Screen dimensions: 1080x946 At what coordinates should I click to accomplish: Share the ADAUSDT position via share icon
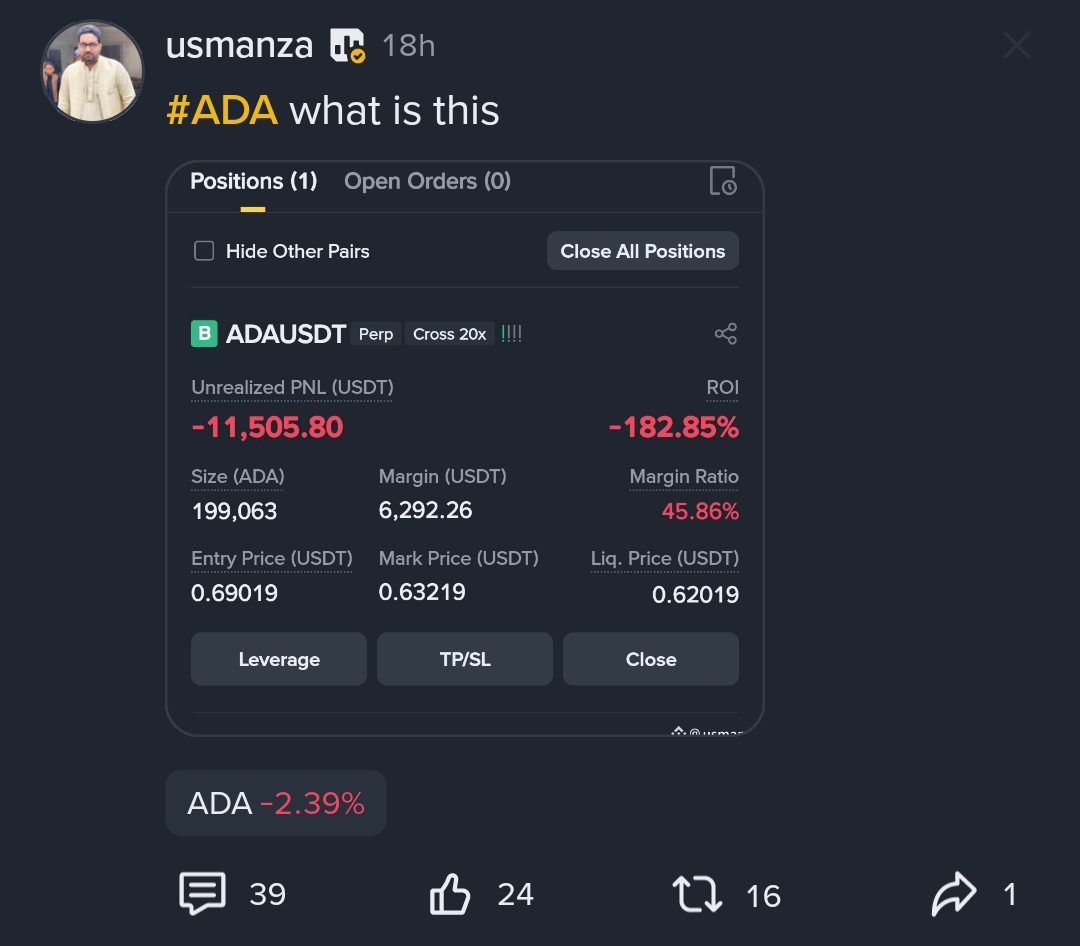point(726,334)
